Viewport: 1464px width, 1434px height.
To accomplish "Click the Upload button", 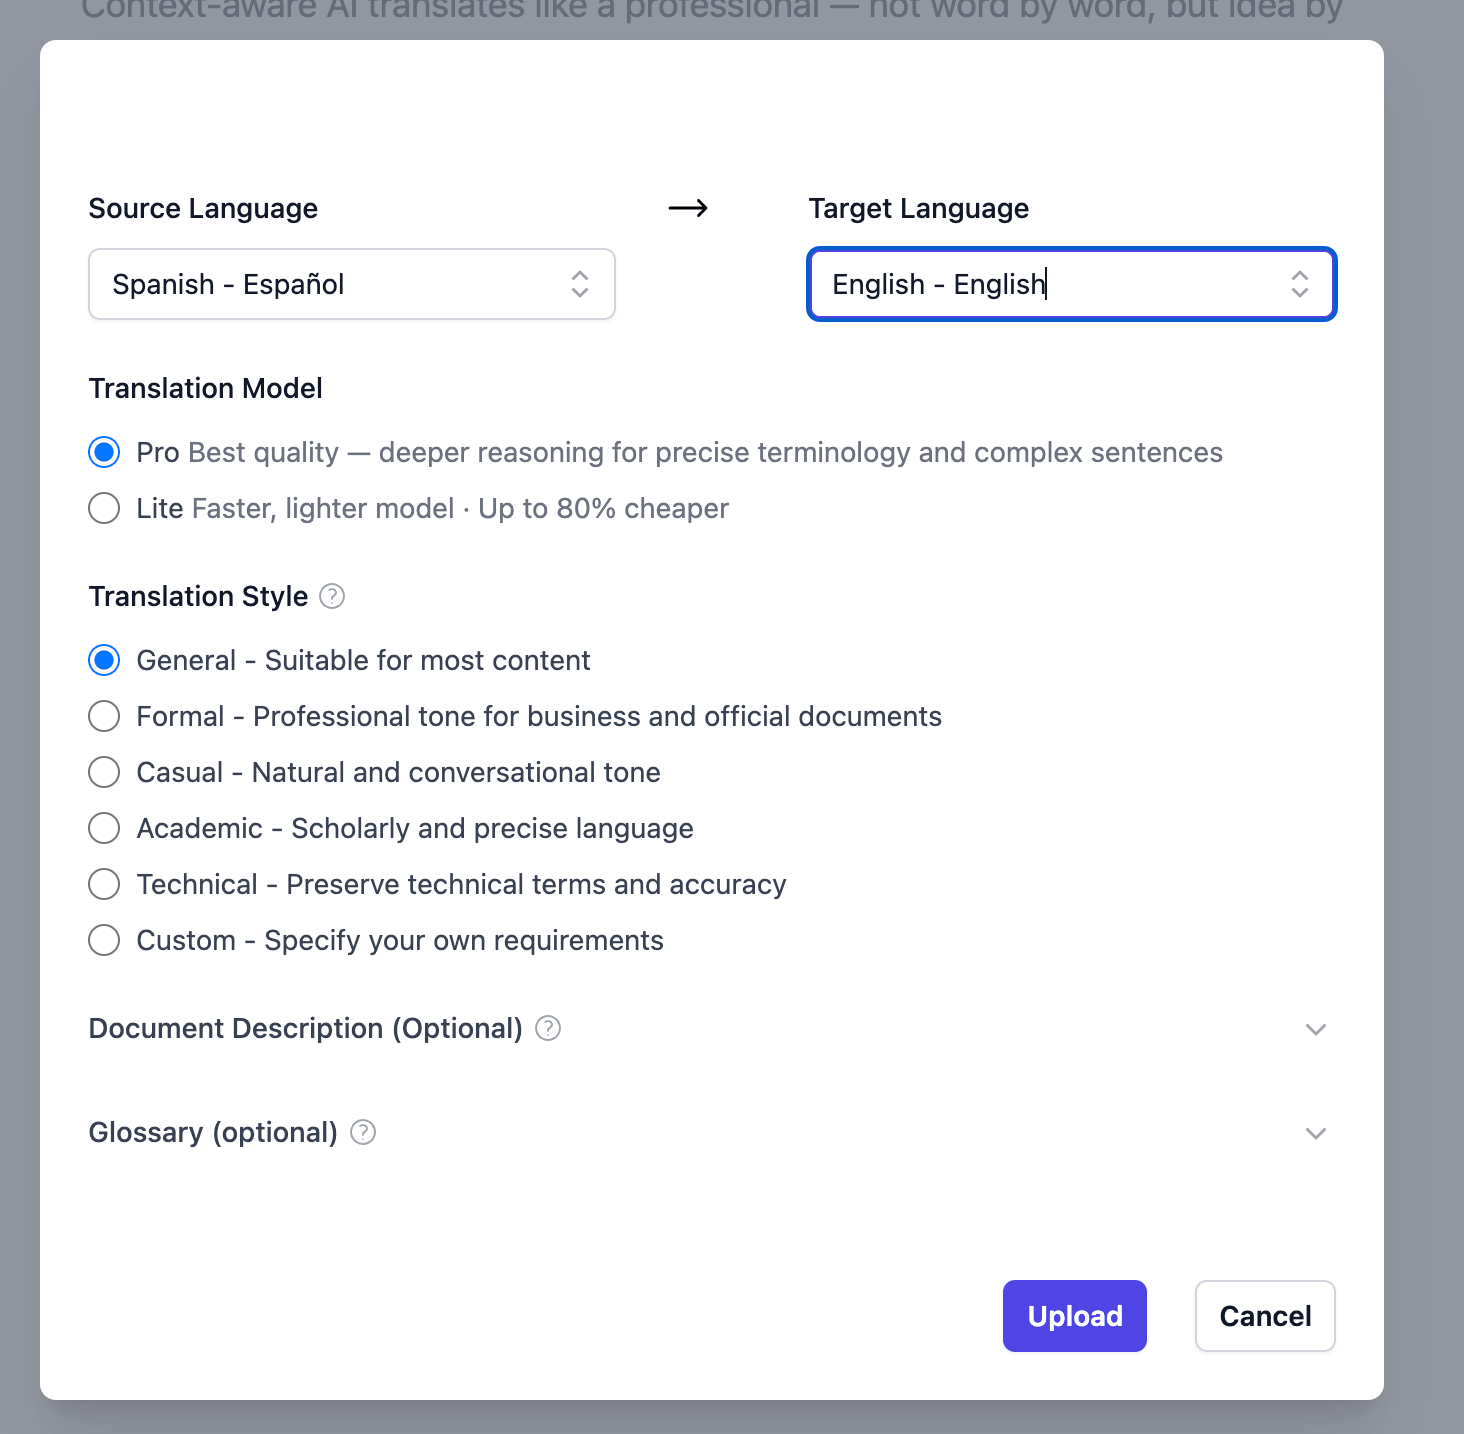I will pos(1075,1316).
